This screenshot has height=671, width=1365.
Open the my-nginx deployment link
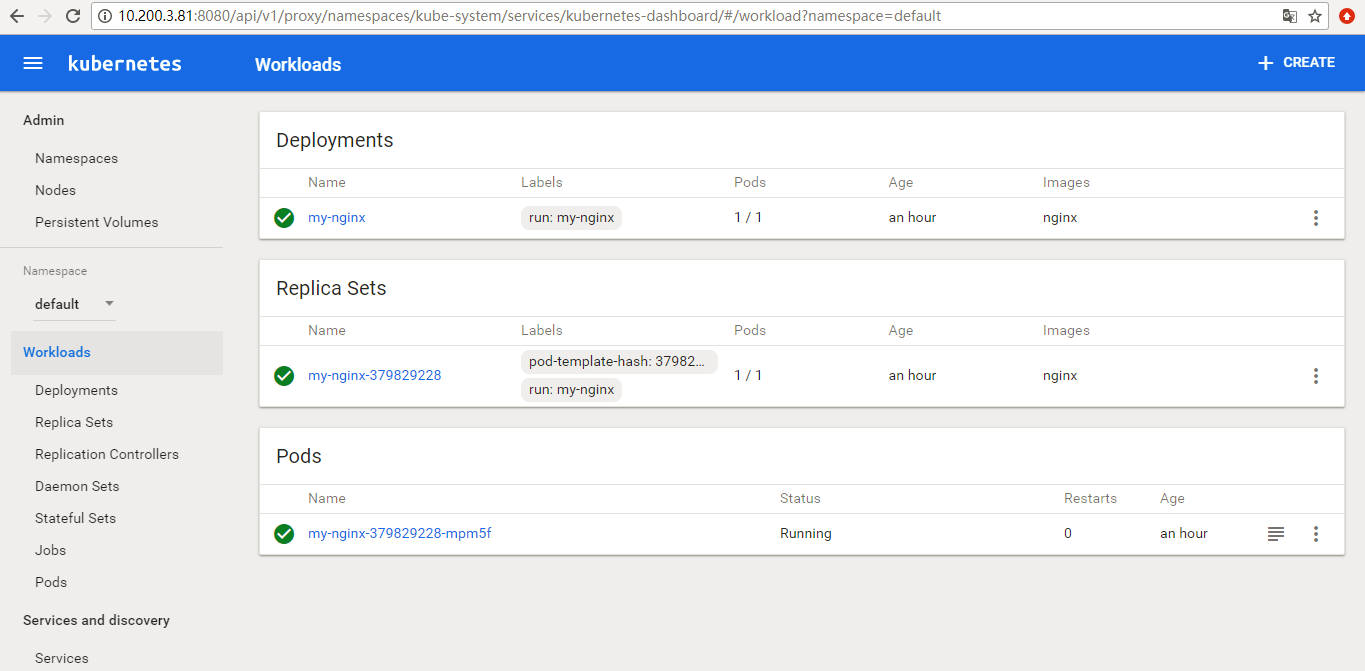click(336, 218)
